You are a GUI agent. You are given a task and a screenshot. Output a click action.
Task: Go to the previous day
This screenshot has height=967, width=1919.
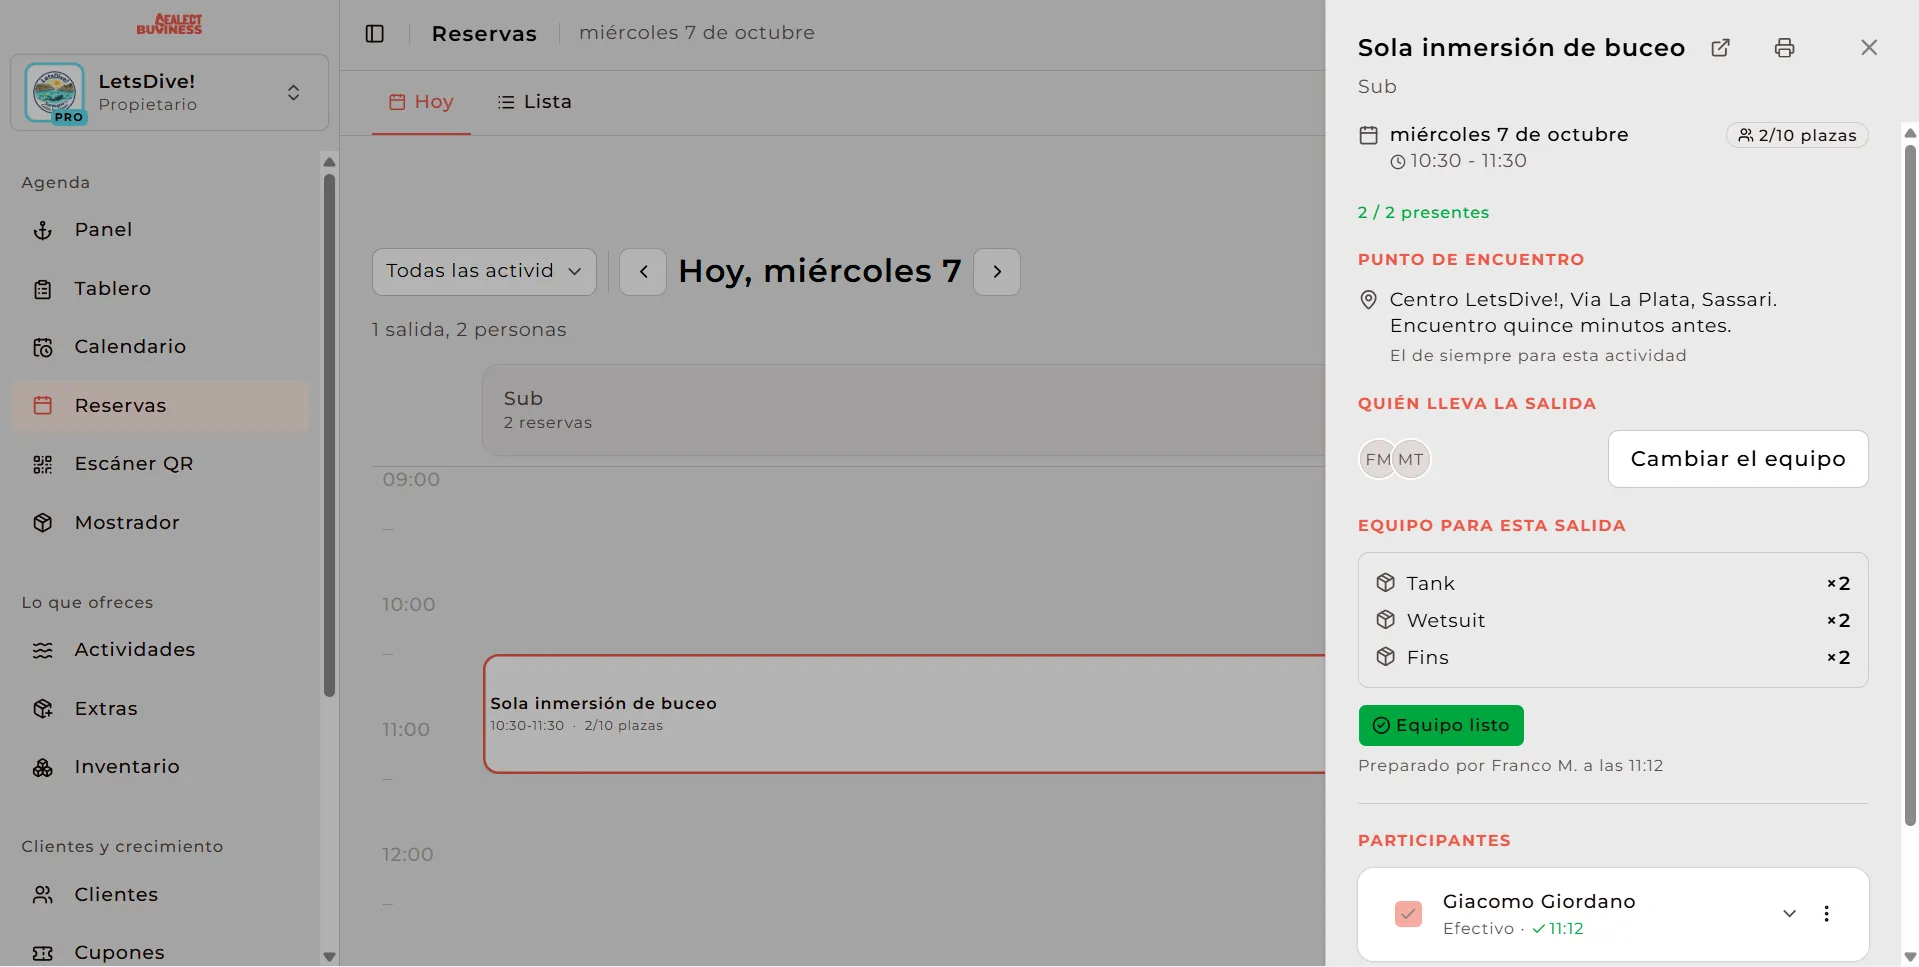643,272
